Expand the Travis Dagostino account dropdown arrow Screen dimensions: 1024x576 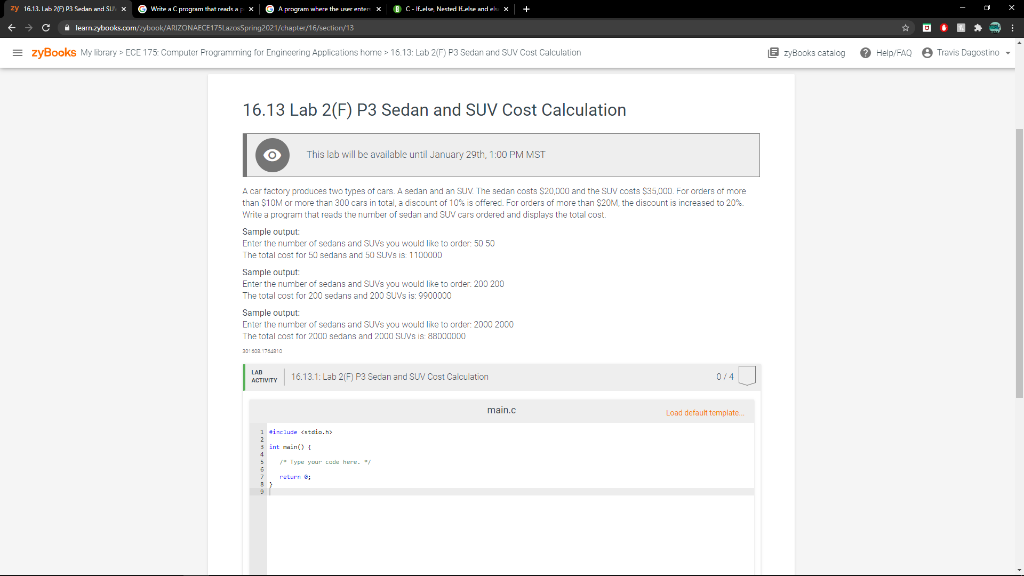1008,53
